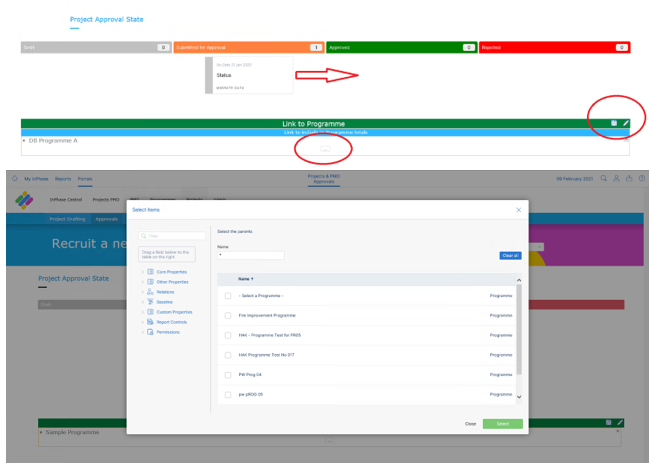This screenshot has width=657, height=473.
Task: Click Projects & PMO Approvals header title
Action: [x=324, y=179]
